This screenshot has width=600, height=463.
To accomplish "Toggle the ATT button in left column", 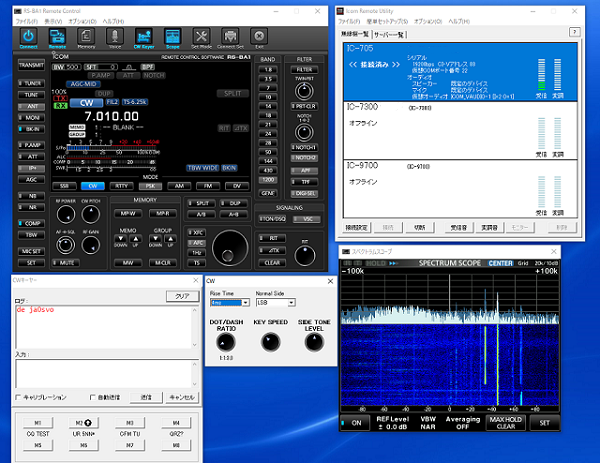I will (x=31, y=157).
